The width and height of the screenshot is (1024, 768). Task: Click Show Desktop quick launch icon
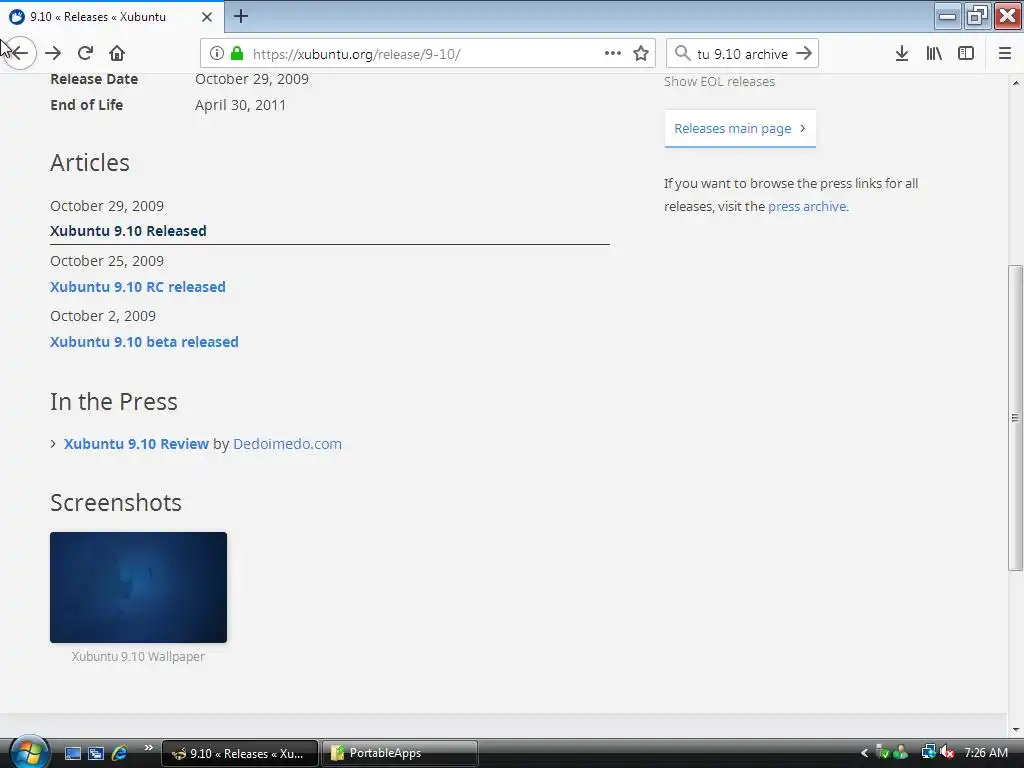pos(73,753)
